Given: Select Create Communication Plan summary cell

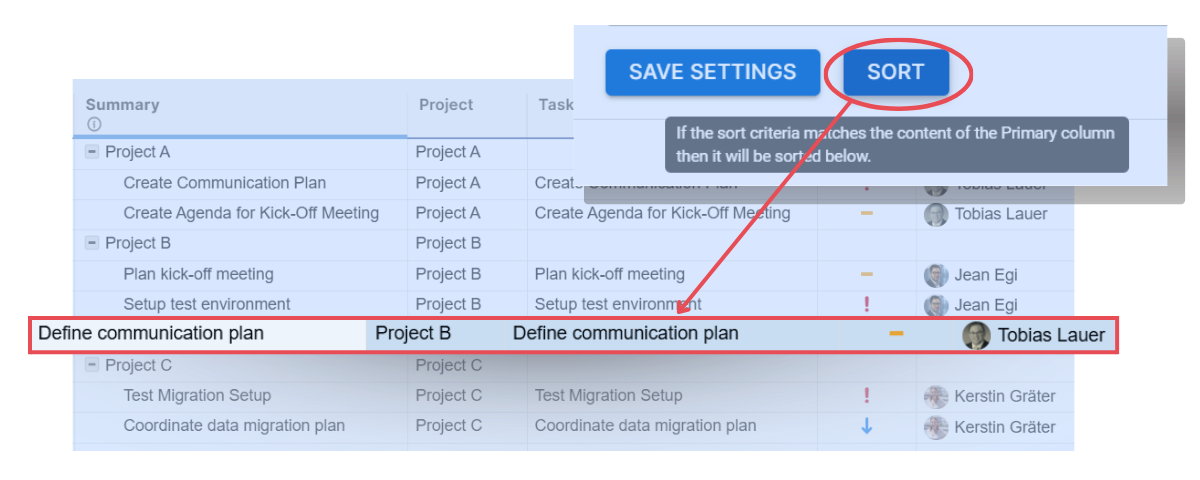Looking at the screenshot, I should pyautogui.click(x=224, y=183).
